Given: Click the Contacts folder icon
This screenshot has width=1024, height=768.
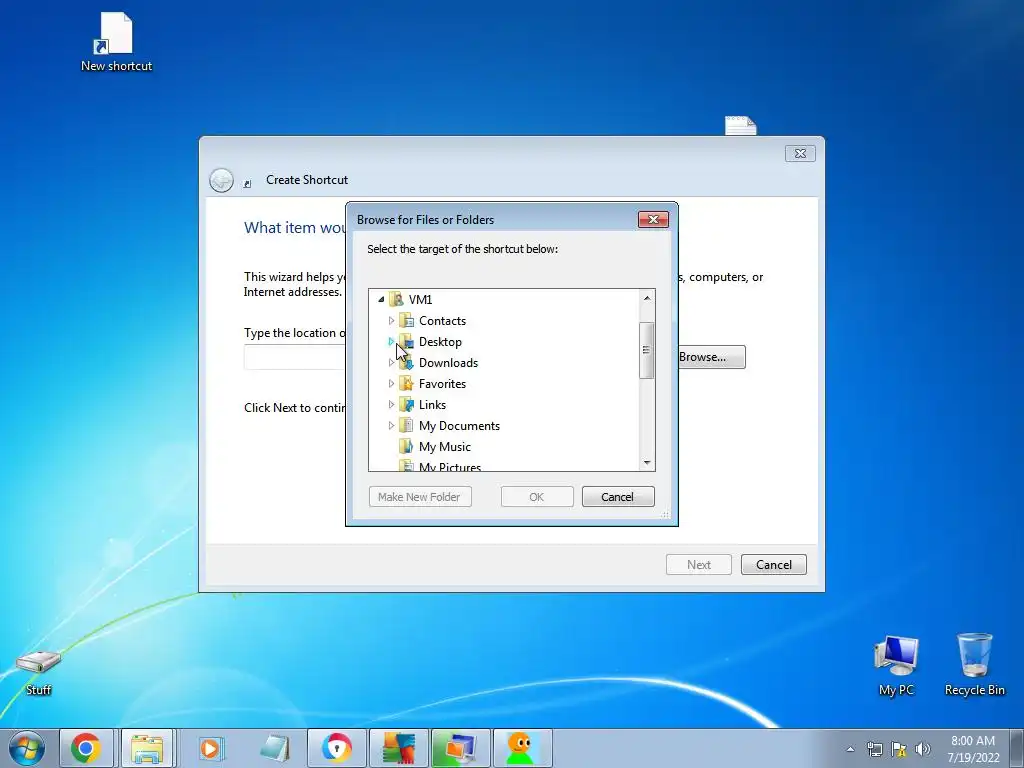Looking at the screenshot, I should (406, 321).
